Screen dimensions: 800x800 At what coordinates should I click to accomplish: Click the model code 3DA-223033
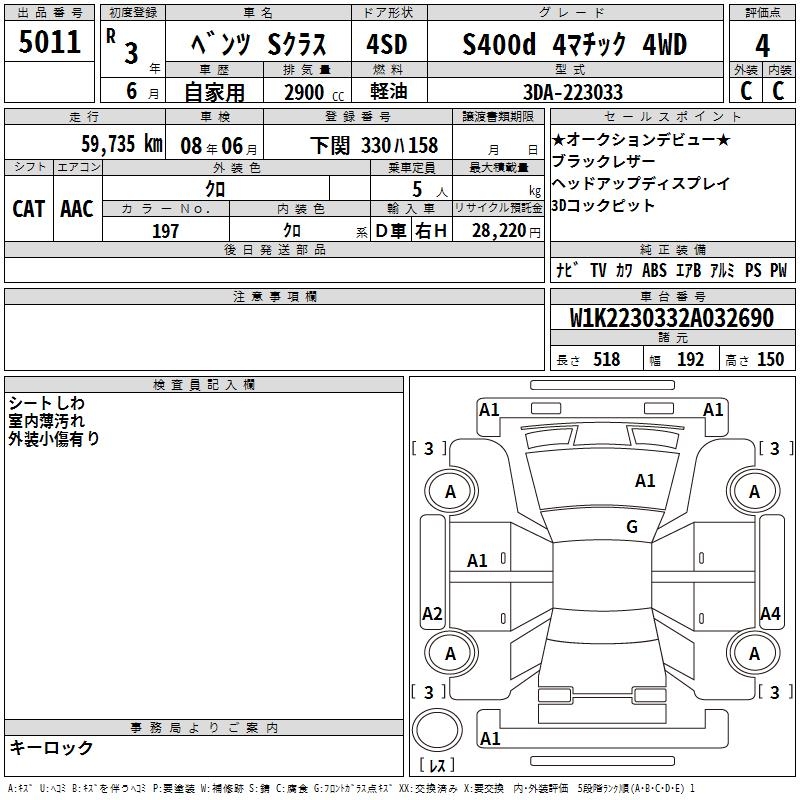(x=573, y=92)
